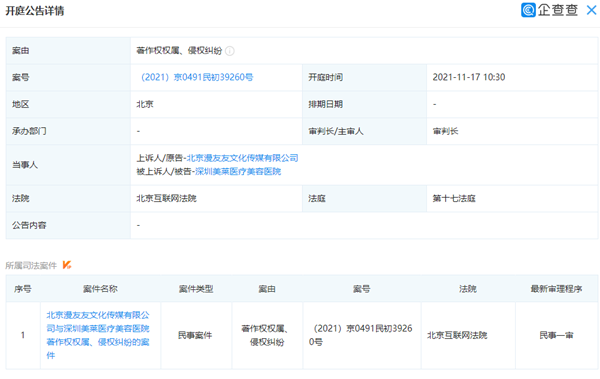The image size is (600, 379).
Task: Click the 所属司法案件 section heading
Action: click(31, 265)
